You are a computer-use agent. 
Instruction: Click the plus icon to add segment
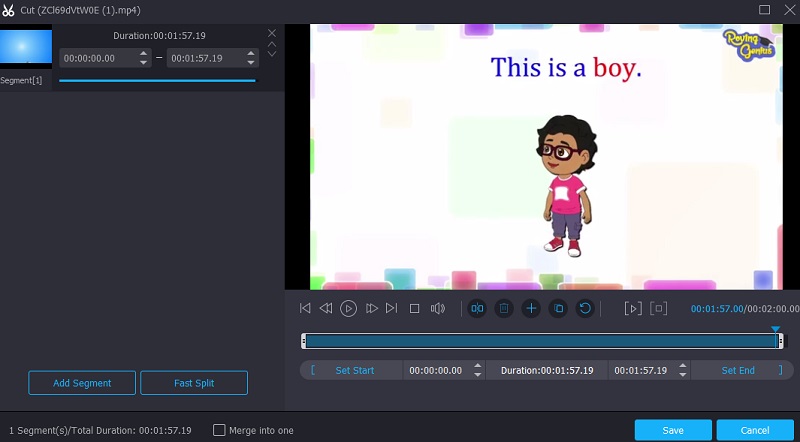click(x=531, y=309)
